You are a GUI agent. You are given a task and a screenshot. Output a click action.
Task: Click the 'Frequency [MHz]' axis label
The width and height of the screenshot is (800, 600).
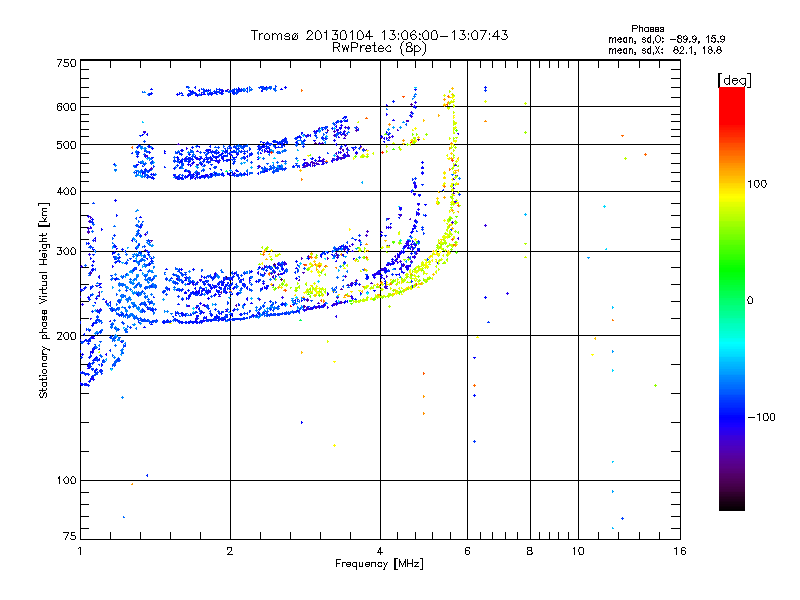pos(379,564)
